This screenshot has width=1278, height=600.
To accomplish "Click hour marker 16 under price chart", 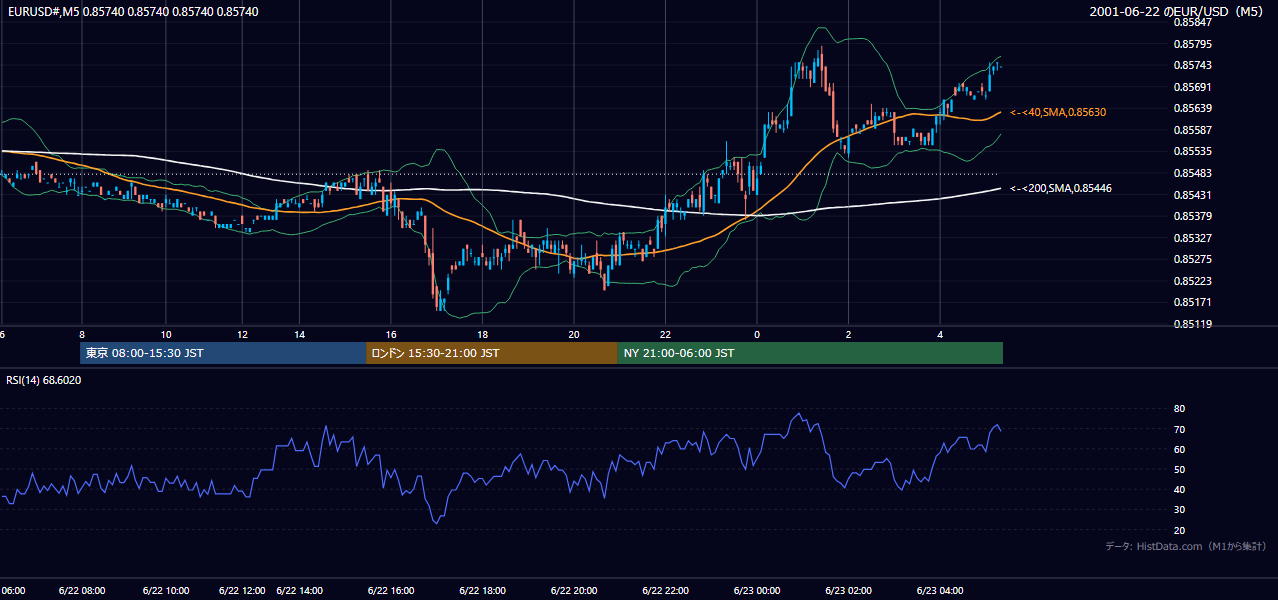I will tap(391, 334).
